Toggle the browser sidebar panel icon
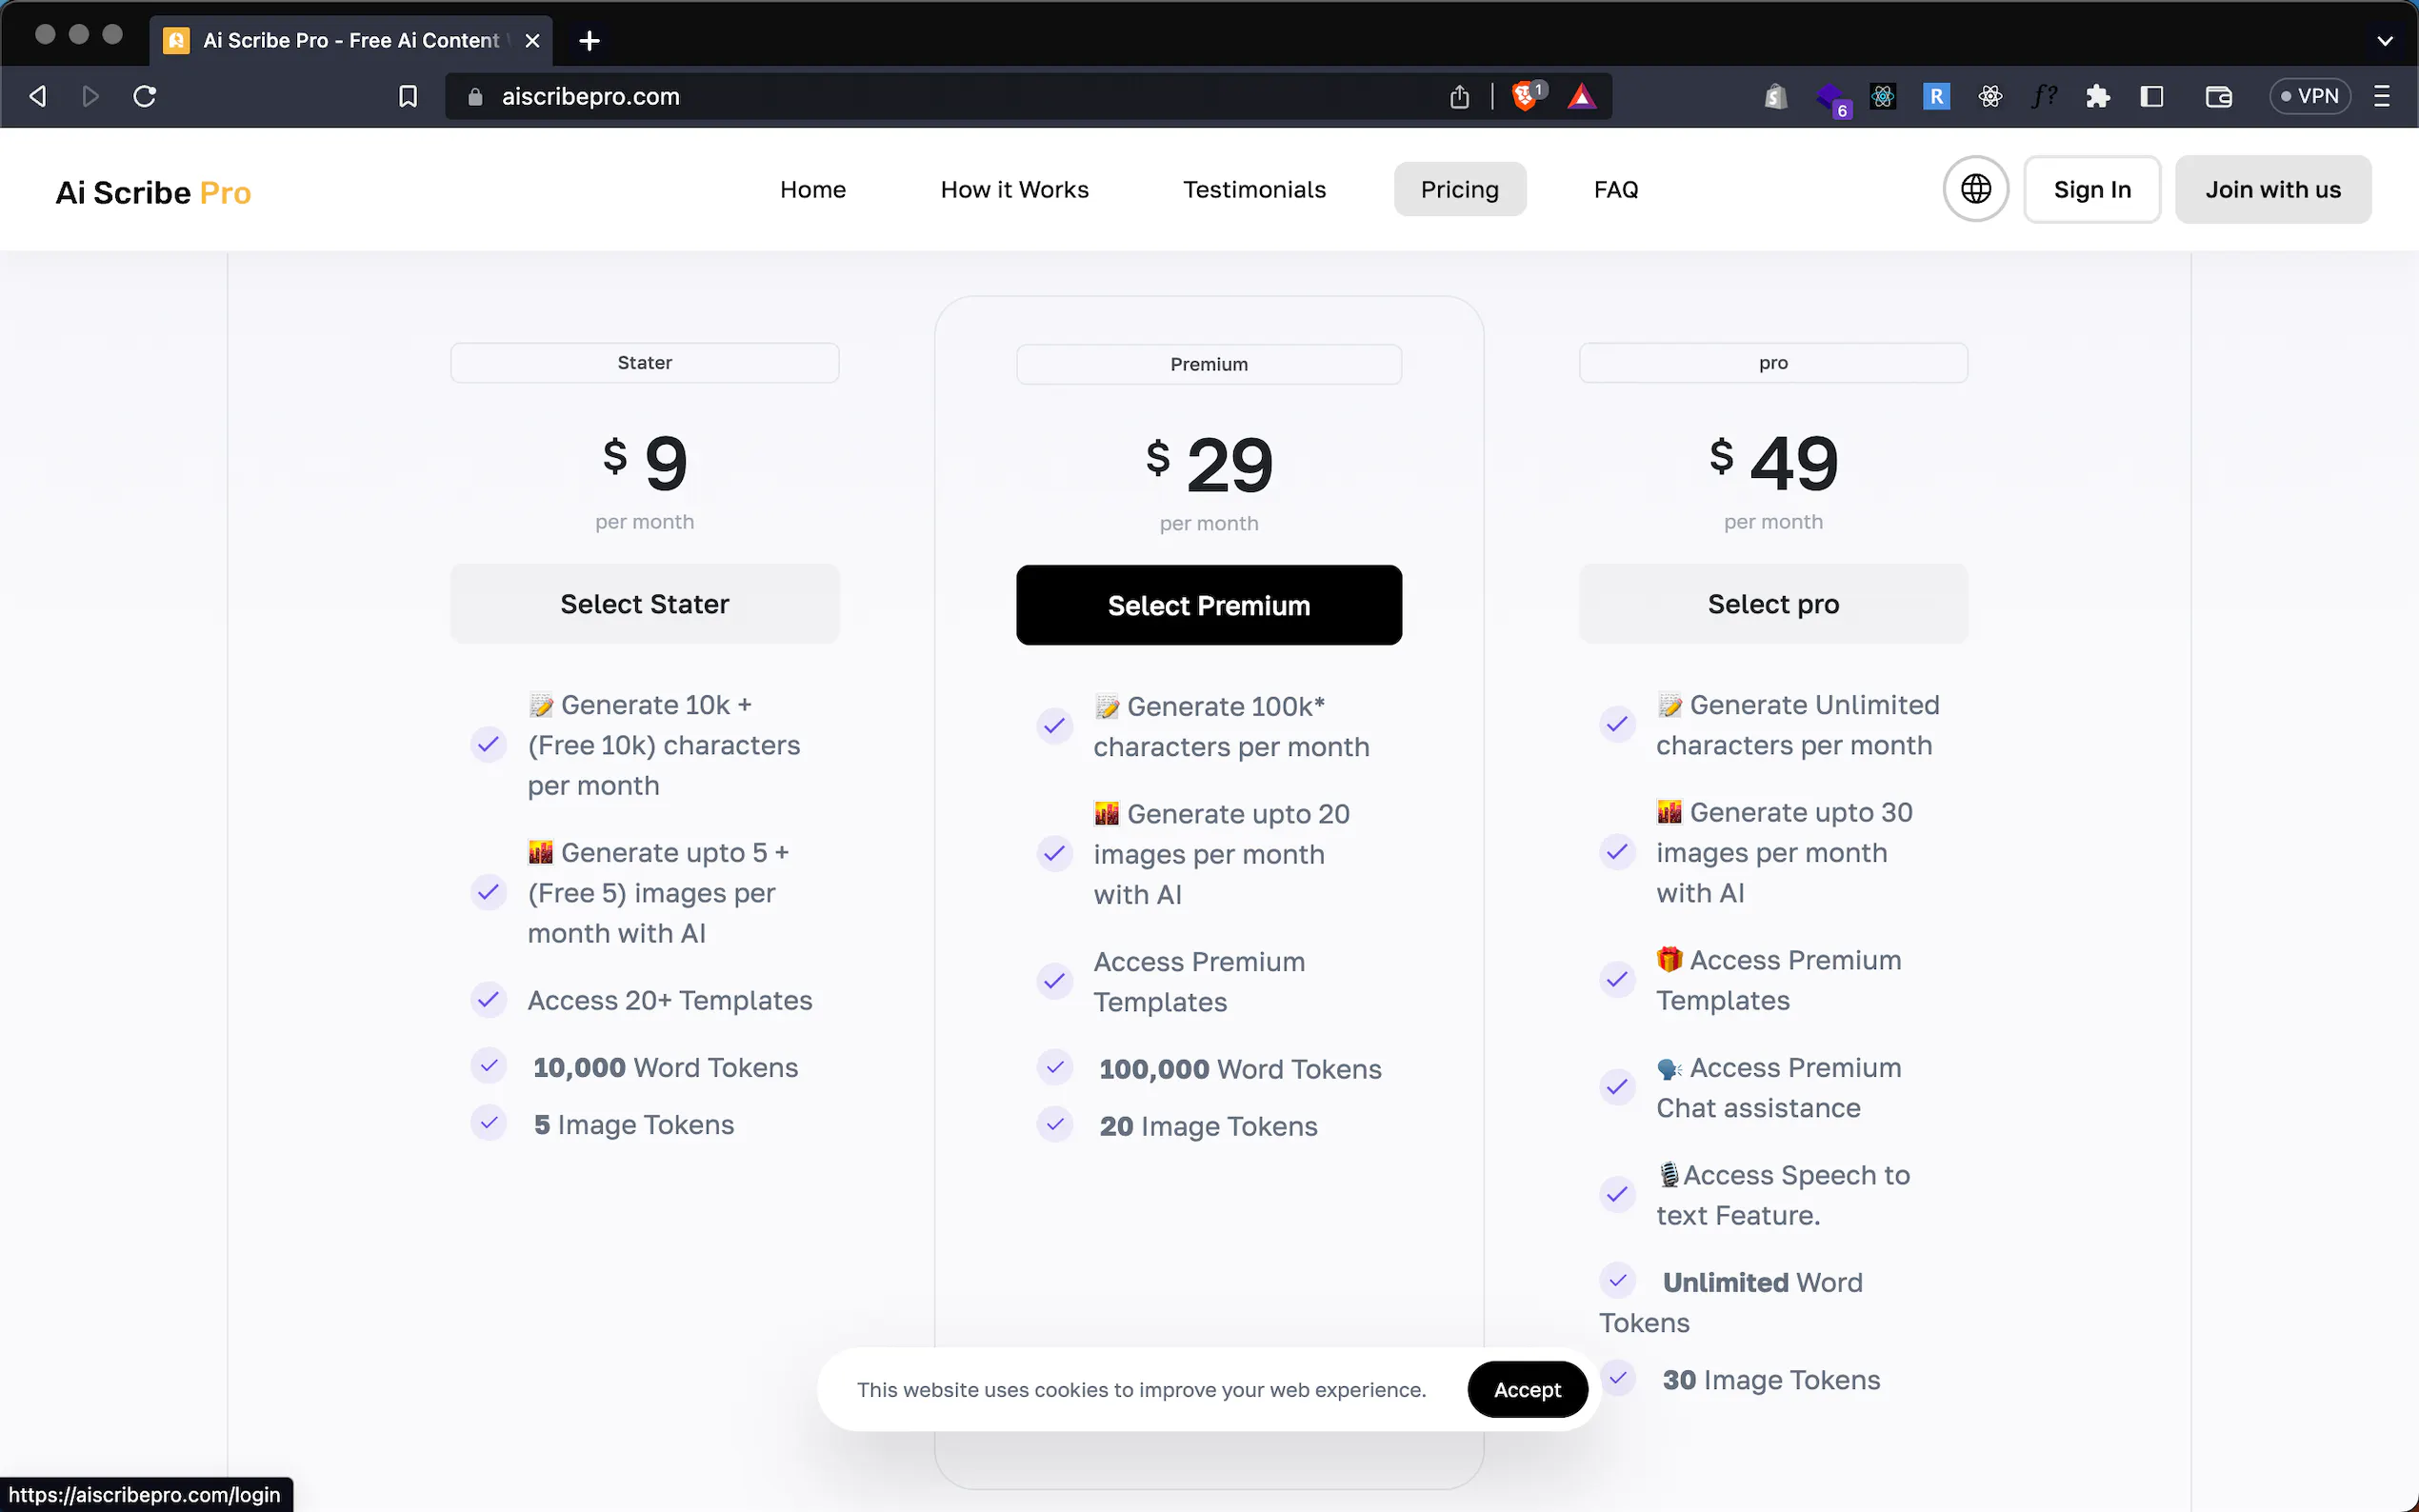This screenshot has height=1512, width=2419. (x=2151, y=96)
